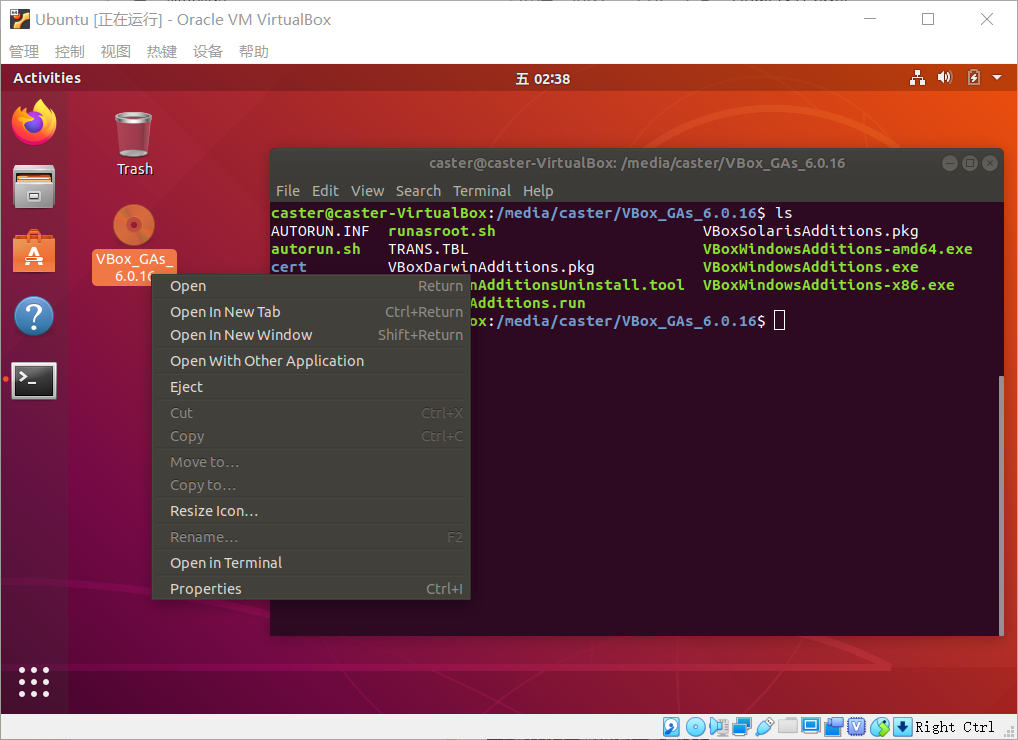Click the shared folders status icon
This screenshot has height=740, width=1018.
(x=788, y=725)
